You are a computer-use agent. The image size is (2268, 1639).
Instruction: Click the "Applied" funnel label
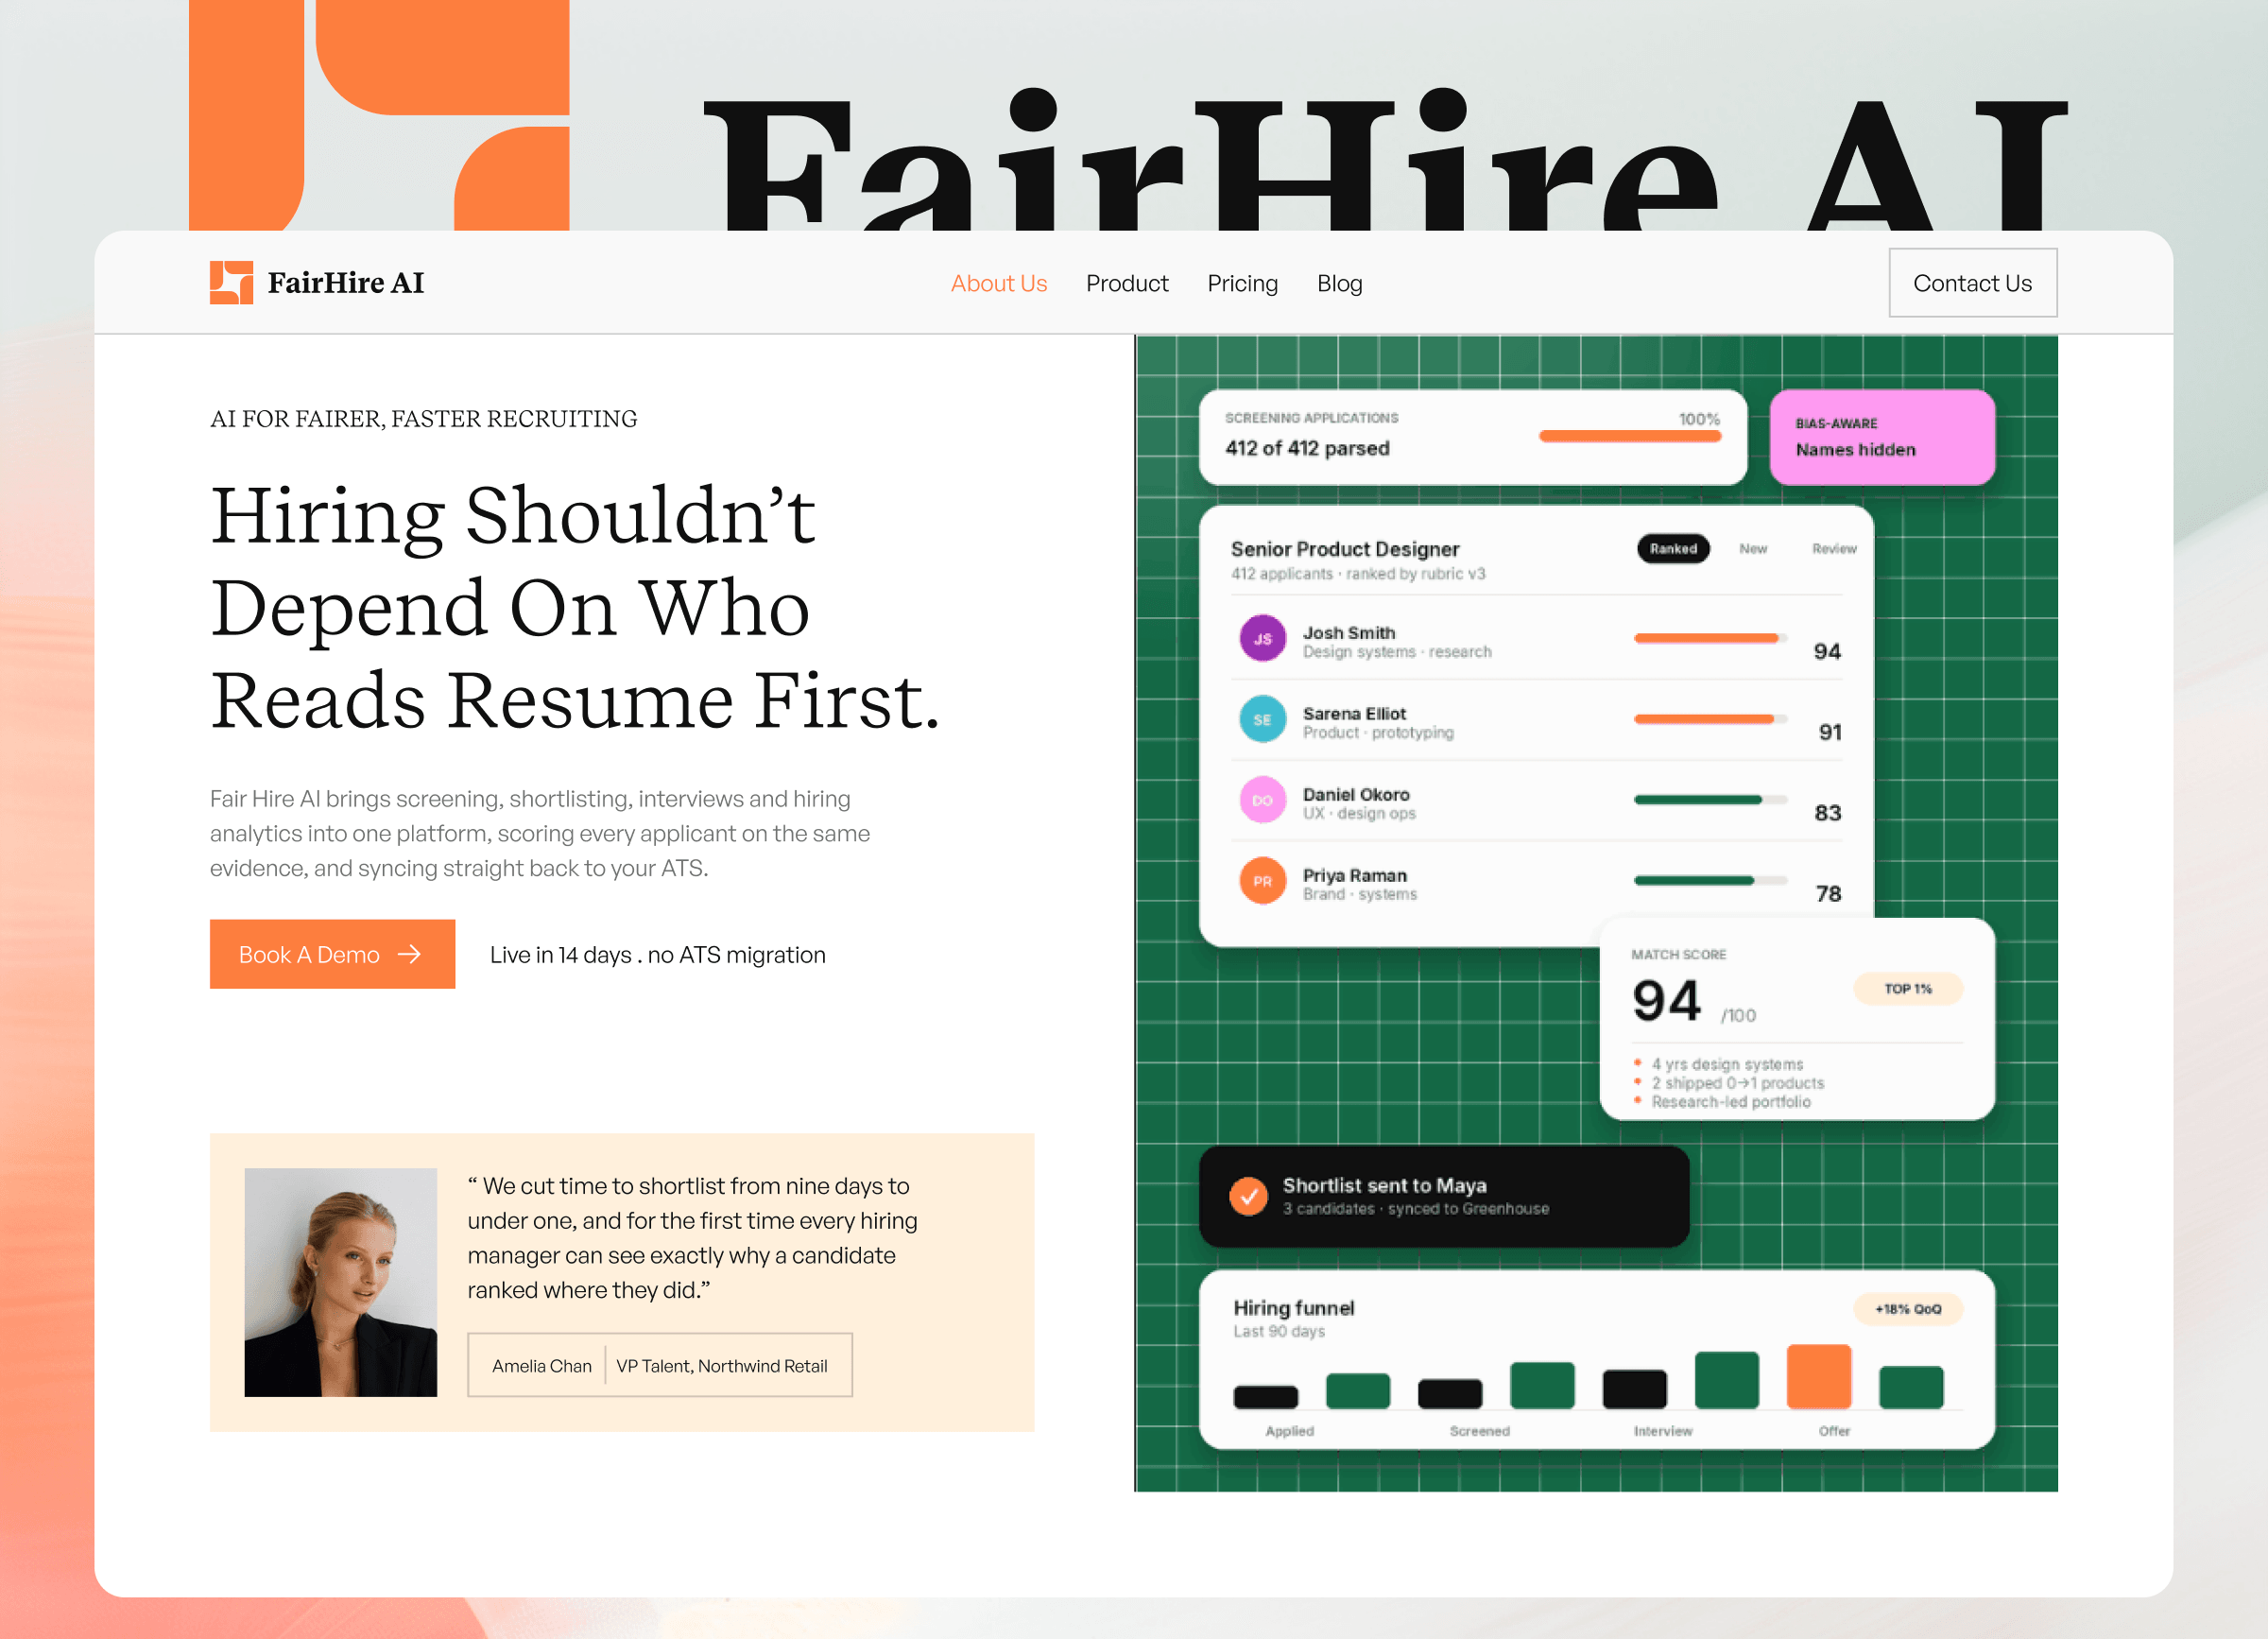(1290, 1431)
